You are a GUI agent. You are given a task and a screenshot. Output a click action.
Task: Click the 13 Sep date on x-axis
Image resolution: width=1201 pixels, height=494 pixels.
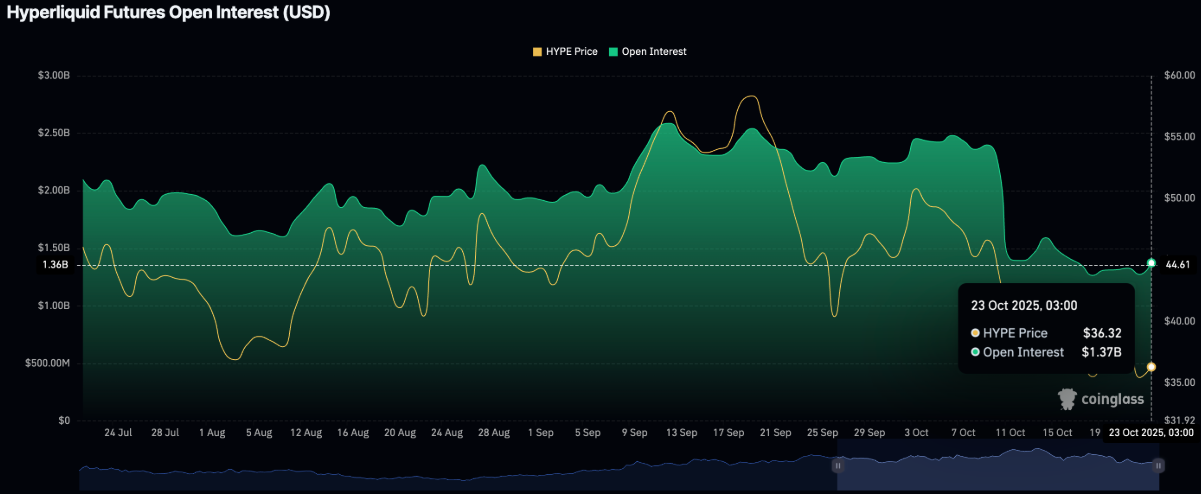(681, 433)
